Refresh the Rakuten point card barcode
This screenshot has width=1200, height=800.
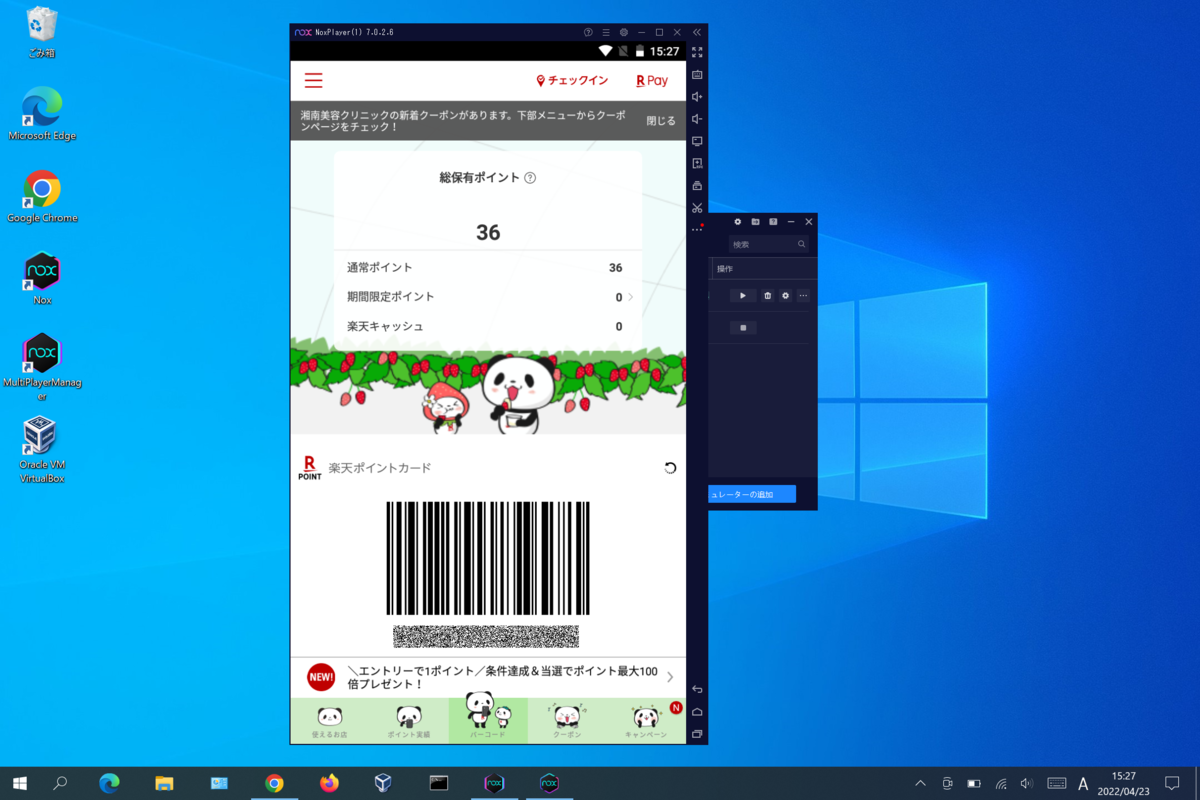click(670, 468)
